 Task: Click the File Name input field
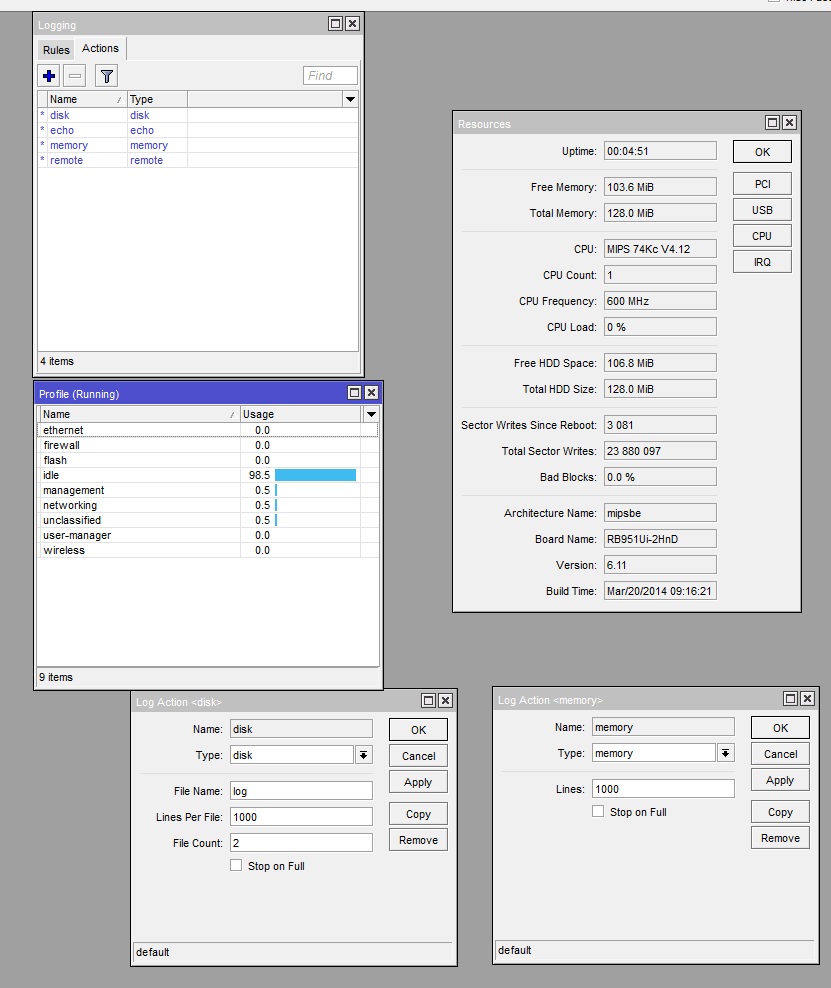[x=301, y=790]
